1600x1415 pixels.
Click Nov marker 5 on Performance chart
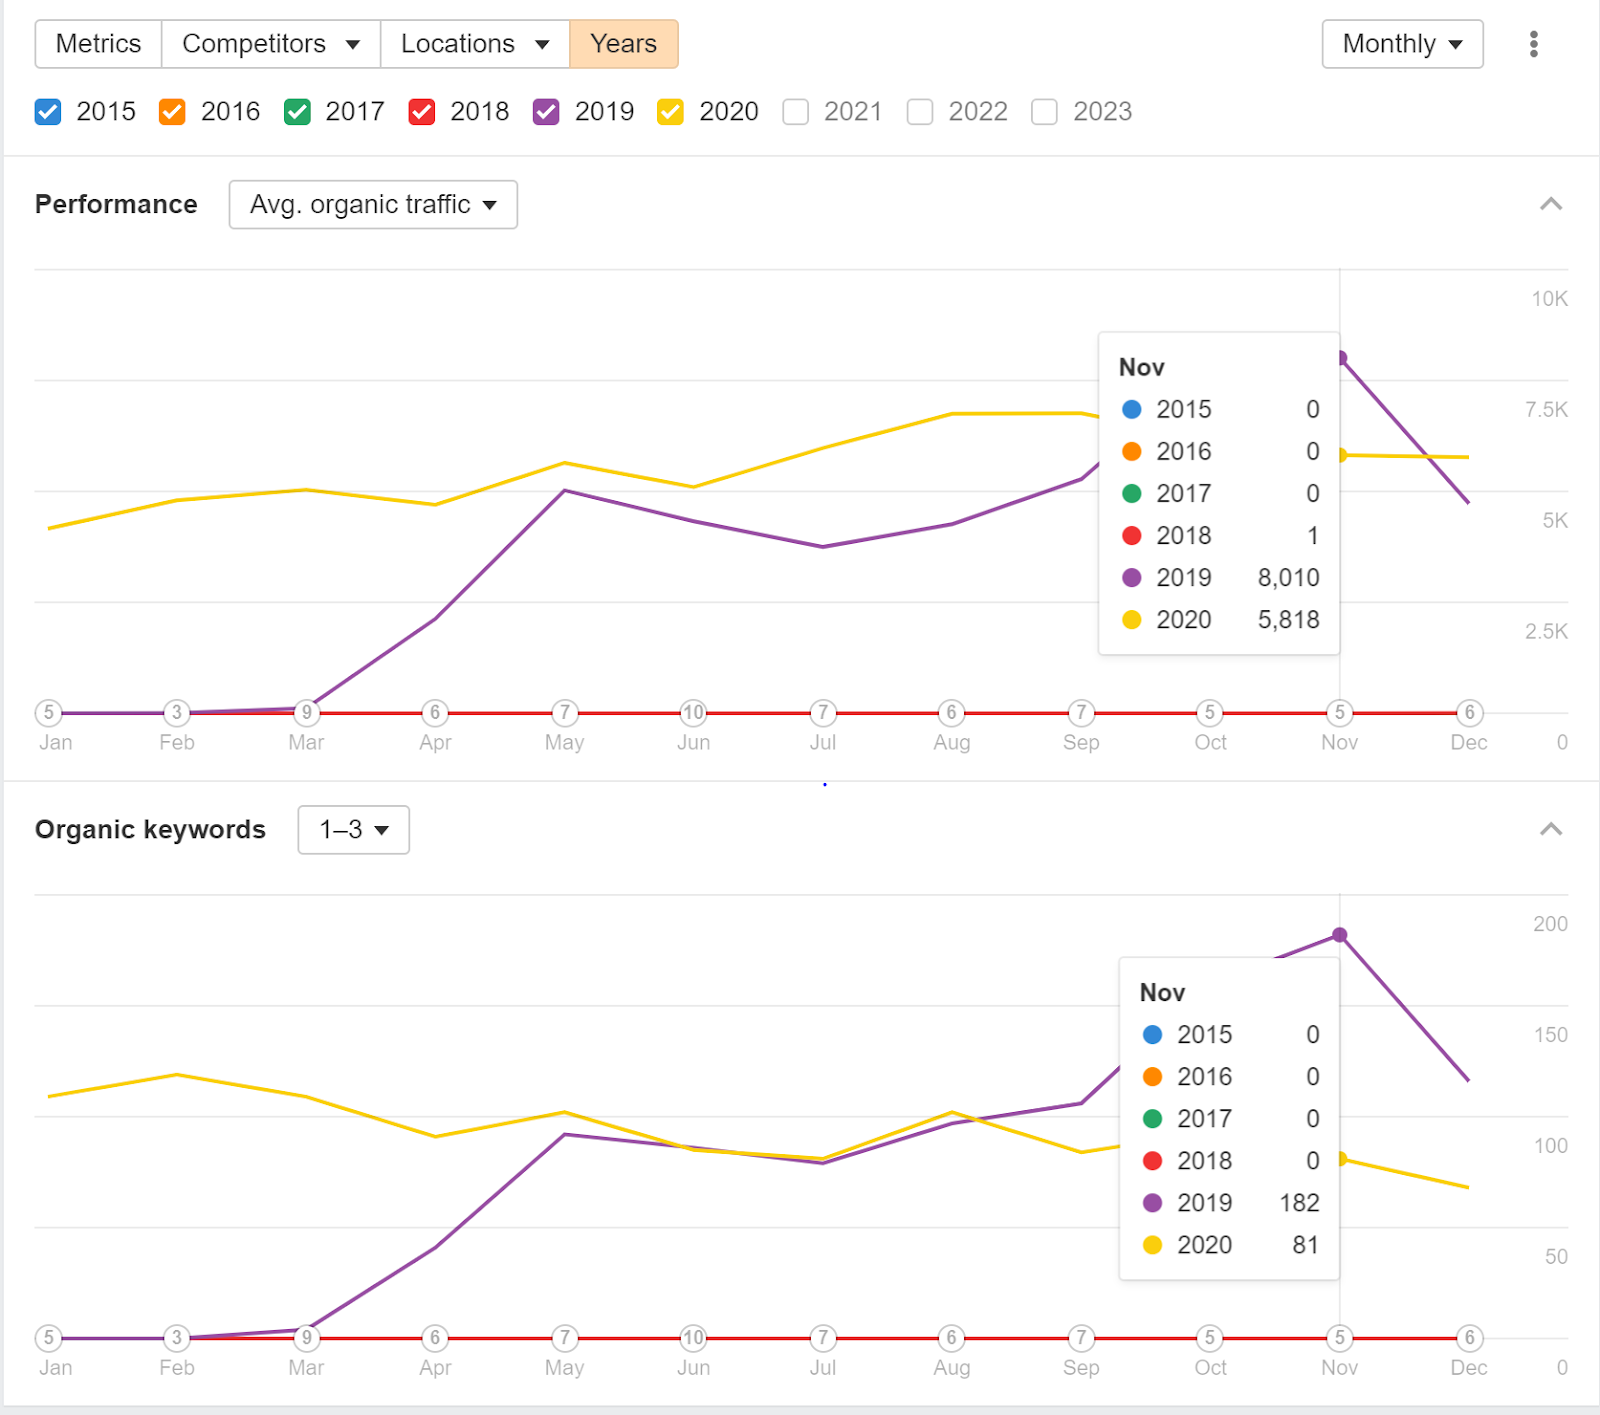click(1340, 713)
